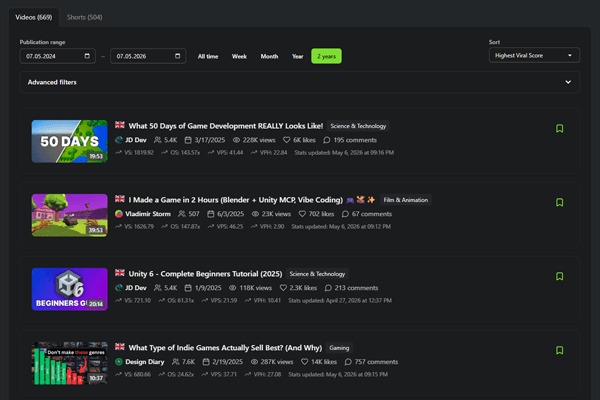Click the 6/3/2025 publish date
600x400 pixels.
pyautogui.click(x=230, y=214)
